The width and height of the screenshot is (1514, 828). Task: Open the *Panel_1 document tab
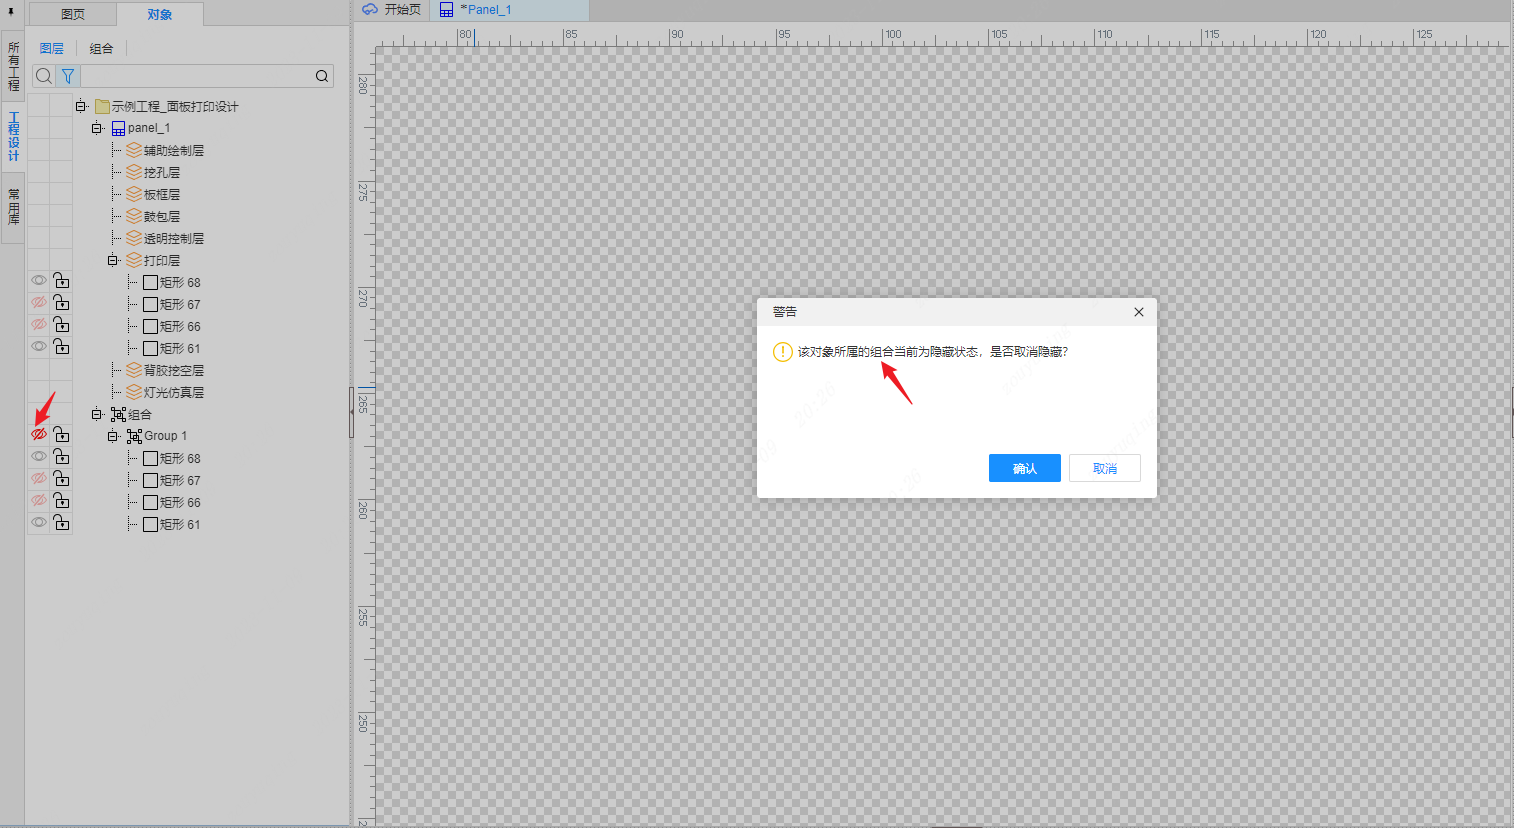coord(510,10)
